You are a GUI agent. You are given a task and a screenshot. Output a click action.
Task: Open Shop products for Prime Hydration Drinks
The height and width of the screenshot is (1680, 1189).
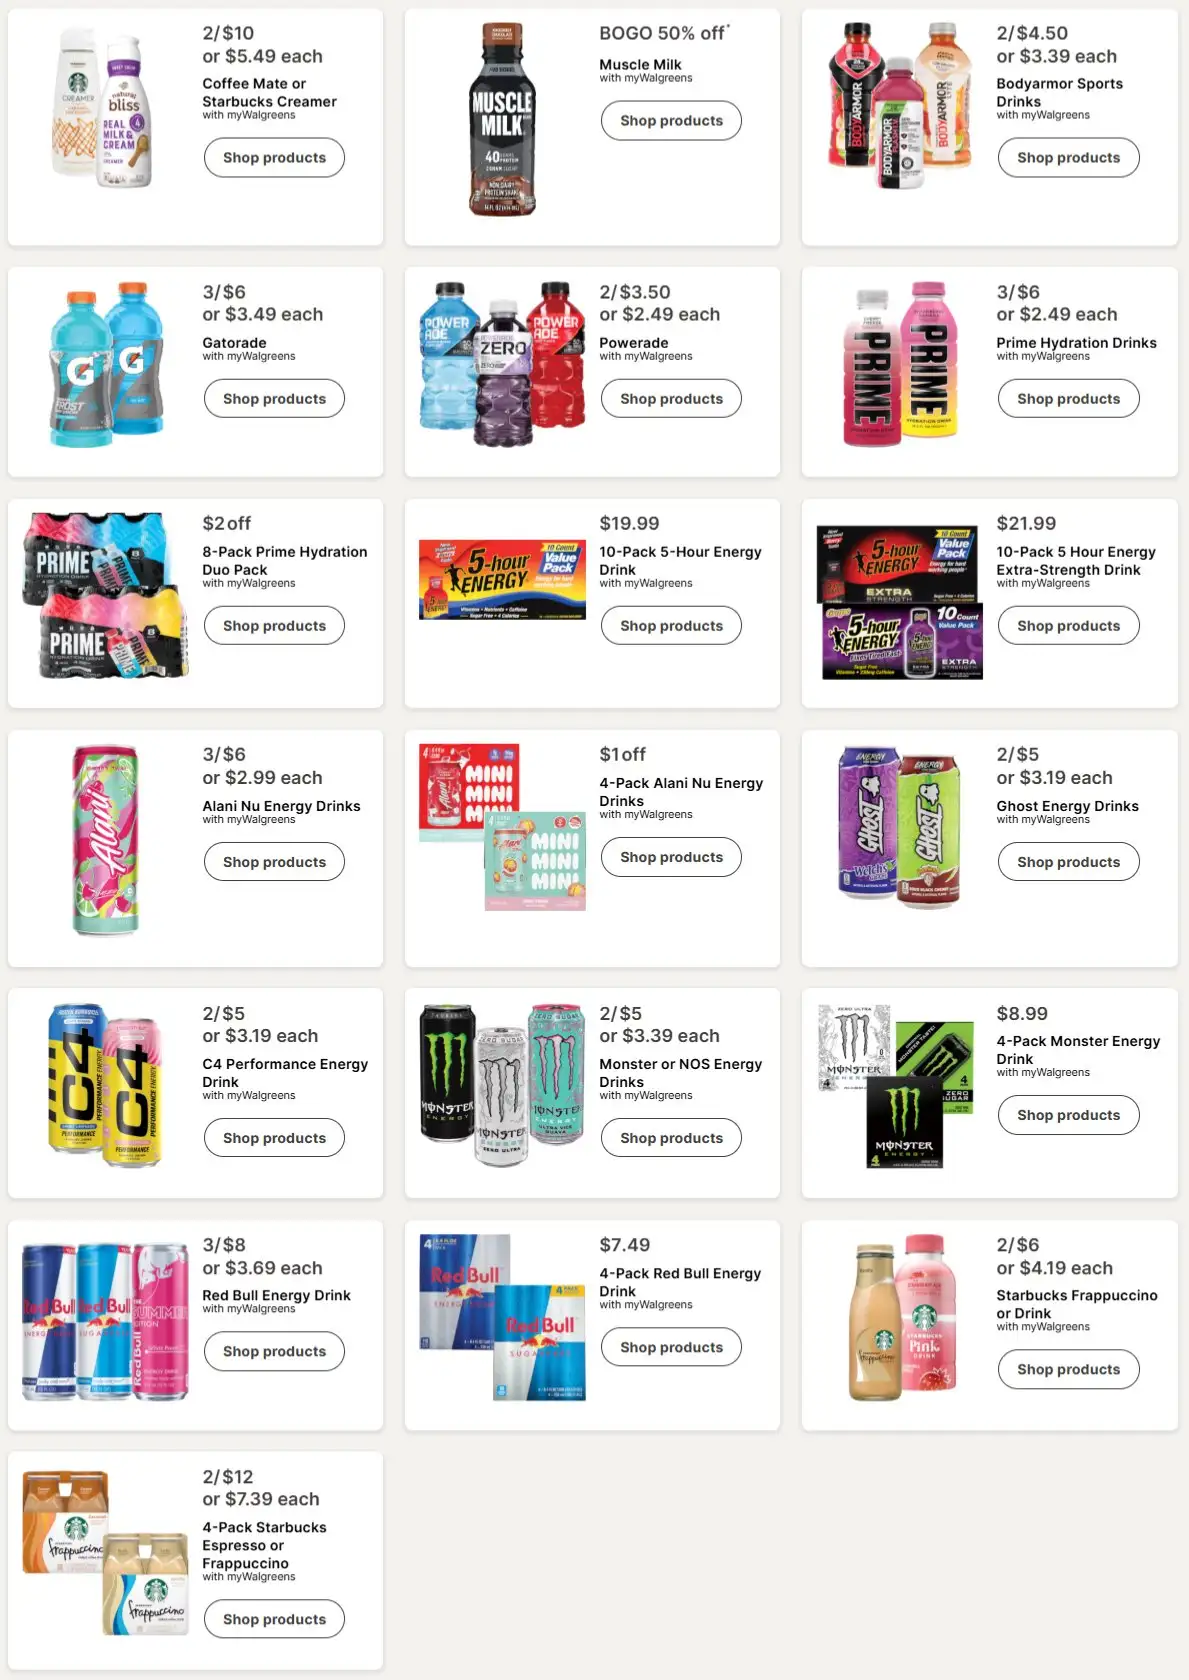point(1068,399)
